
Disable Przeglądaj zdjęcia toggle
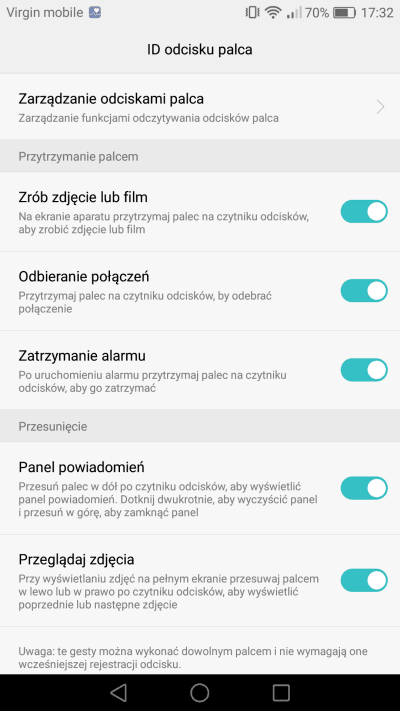364,580
